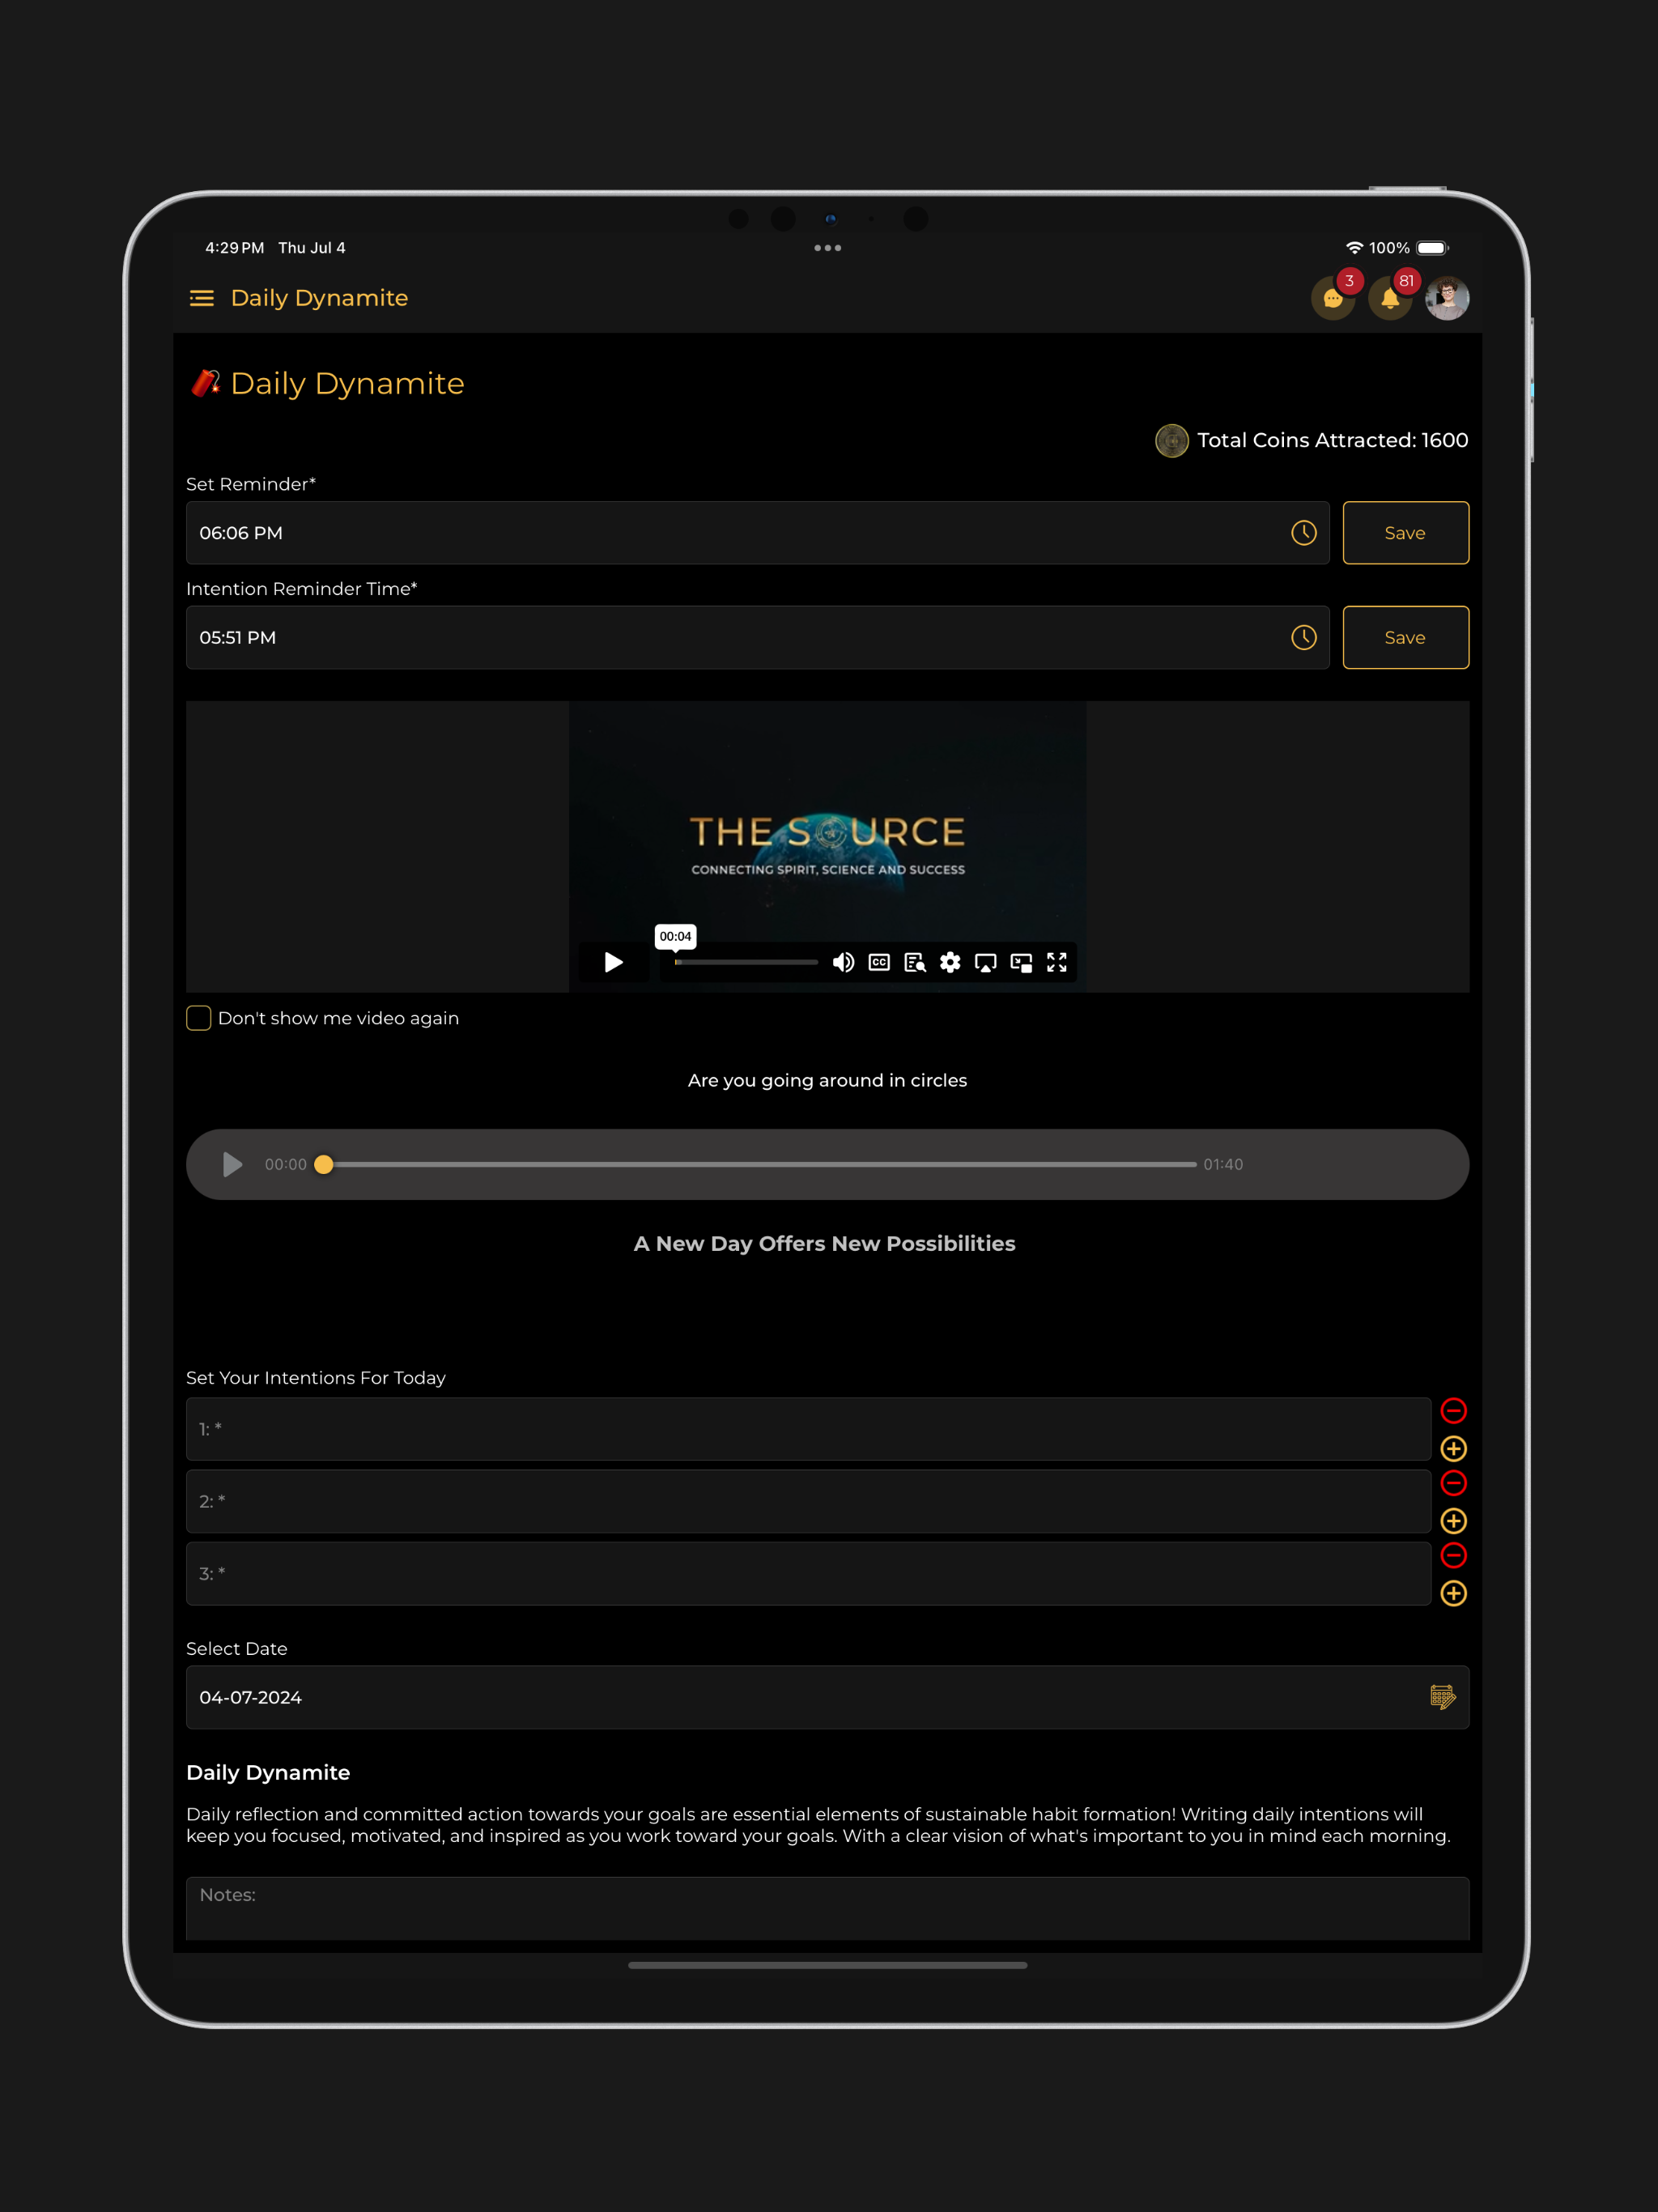1658x2212 pixels.
Task: Open clock picker for Intention Reminder Time
Action: click(1304, 638)
